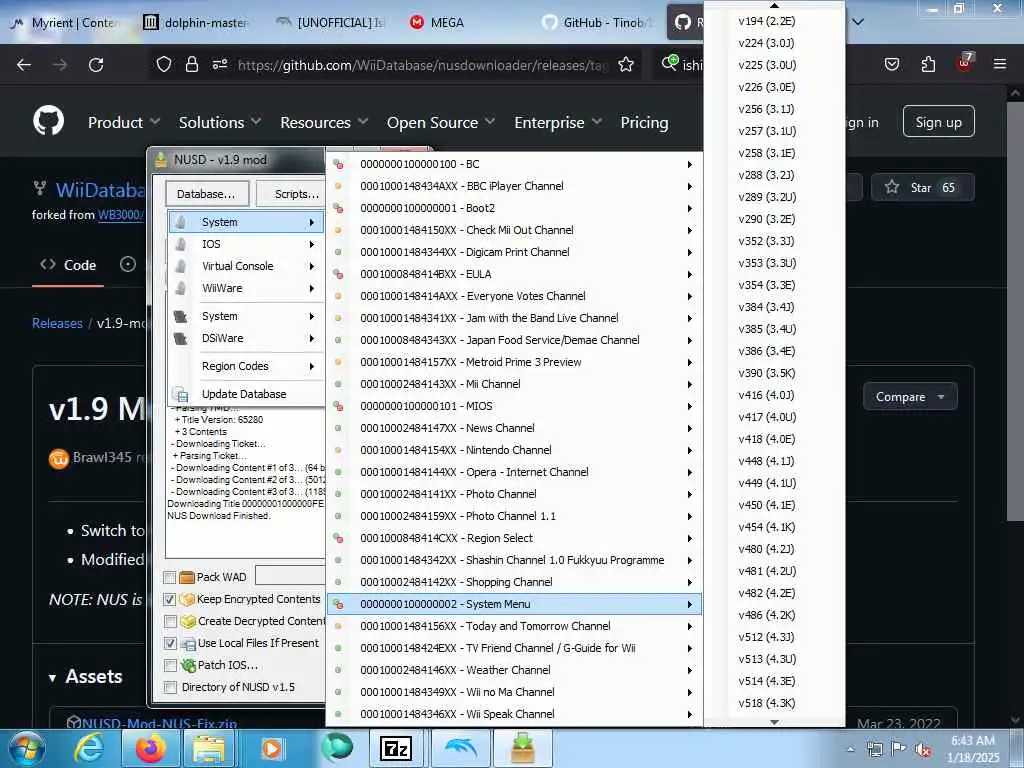Bookmark this page with the star icon
1024x768 pixels.
626,65
